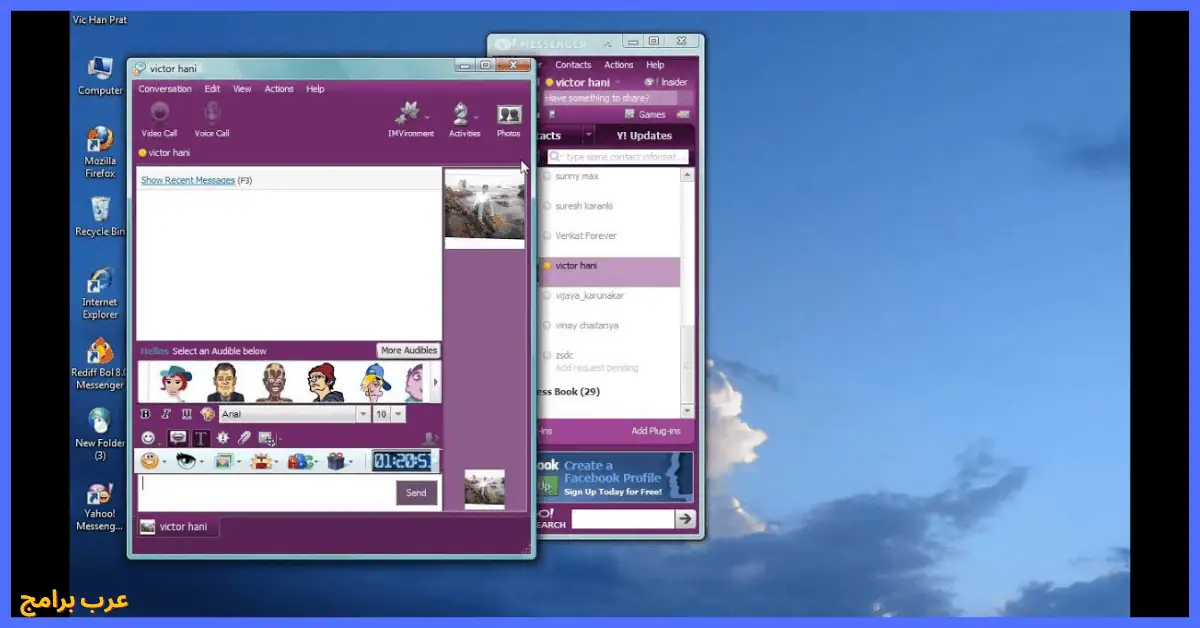Expand the font size 10 dropdown

click(x=398, y=414)
